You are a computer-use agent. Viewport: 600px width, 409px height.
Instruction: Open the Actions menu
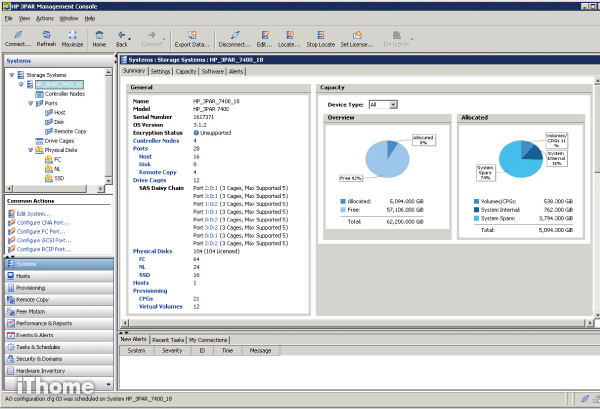pos(45,18)
